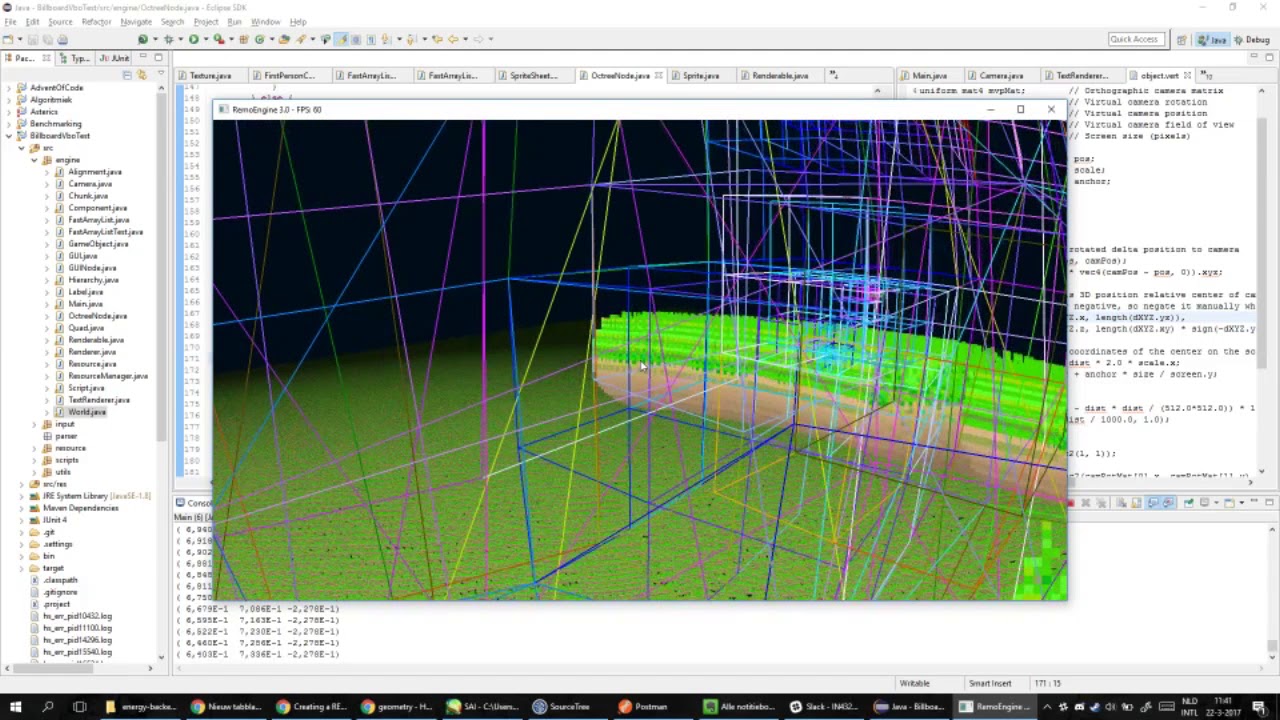Click the Open Type toolbar icon
The width and height of the screenshot is (1280, 720).
(x=285, y=39)
